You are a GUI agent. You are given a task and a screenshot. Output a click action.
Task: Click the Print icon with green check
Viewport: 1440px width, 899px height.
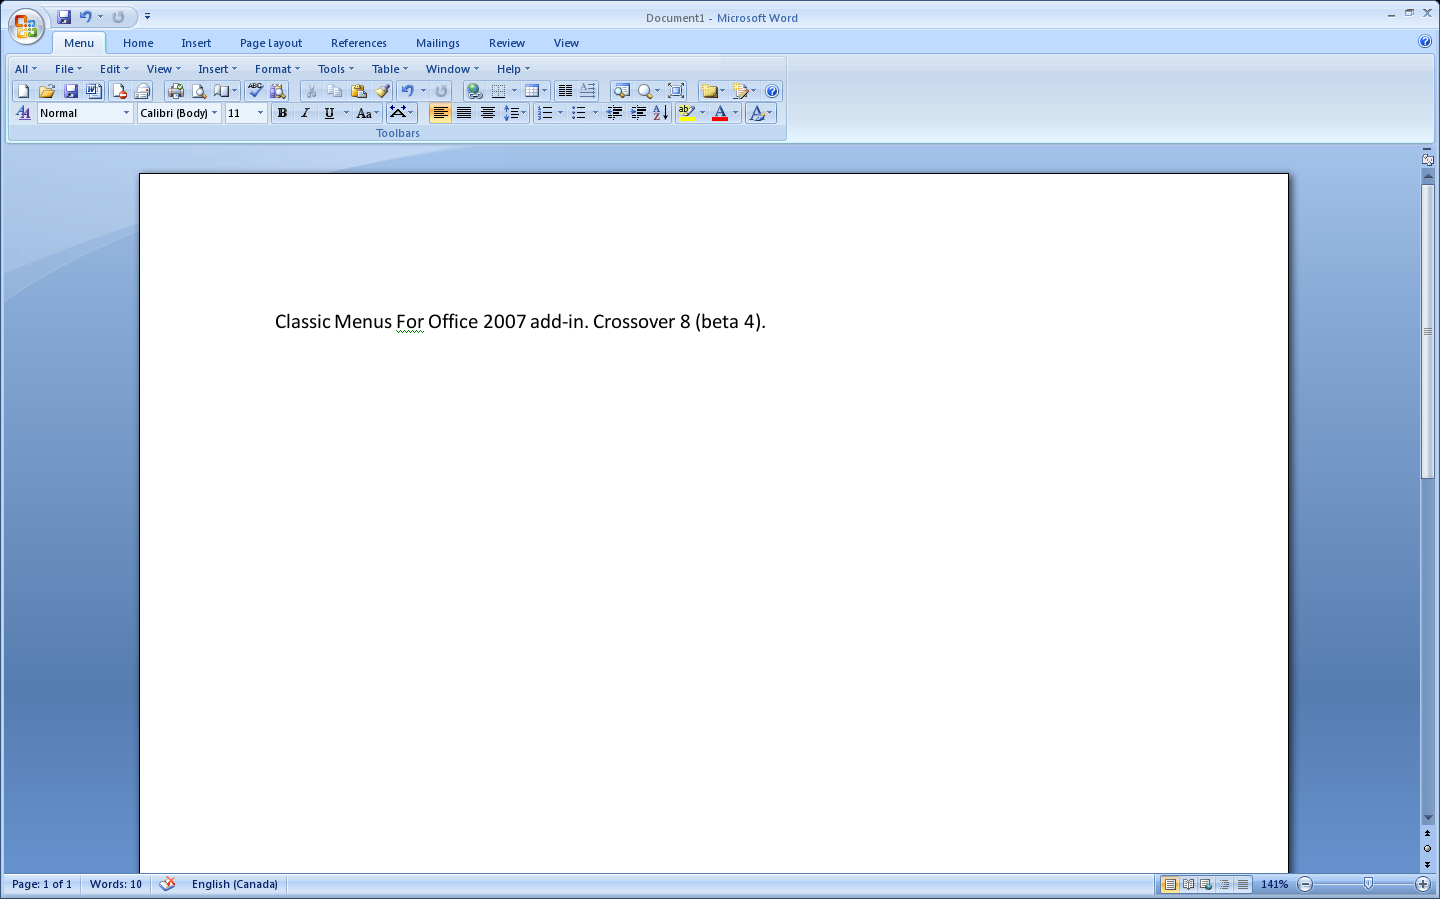(176, 91)
